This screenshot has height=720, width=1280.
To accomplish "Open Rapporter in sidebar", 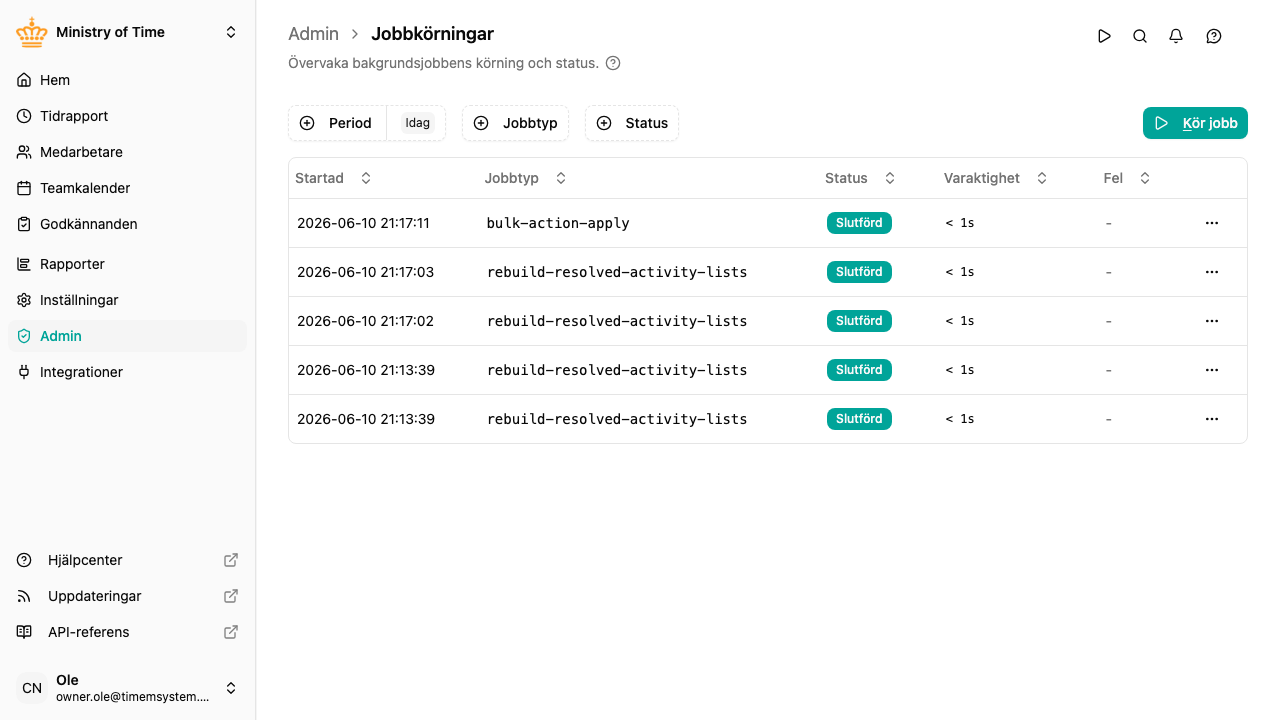I will tap(127, 264).
